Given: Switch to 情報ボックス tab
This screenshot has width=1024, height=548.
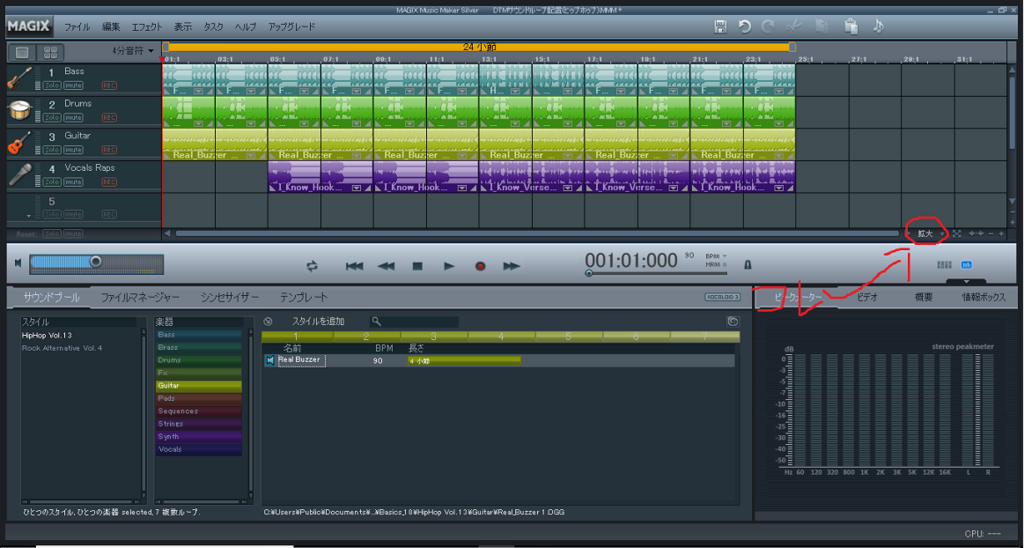Looking at the screenshot, I should (984, 297).
